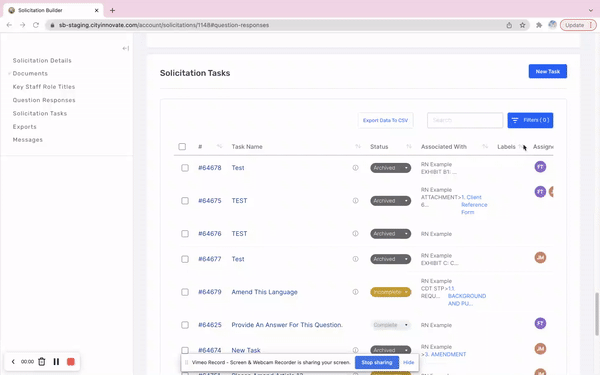
Task: Open the browser tab list chevron
Action: pyautogui.click(x=590, y=10)
